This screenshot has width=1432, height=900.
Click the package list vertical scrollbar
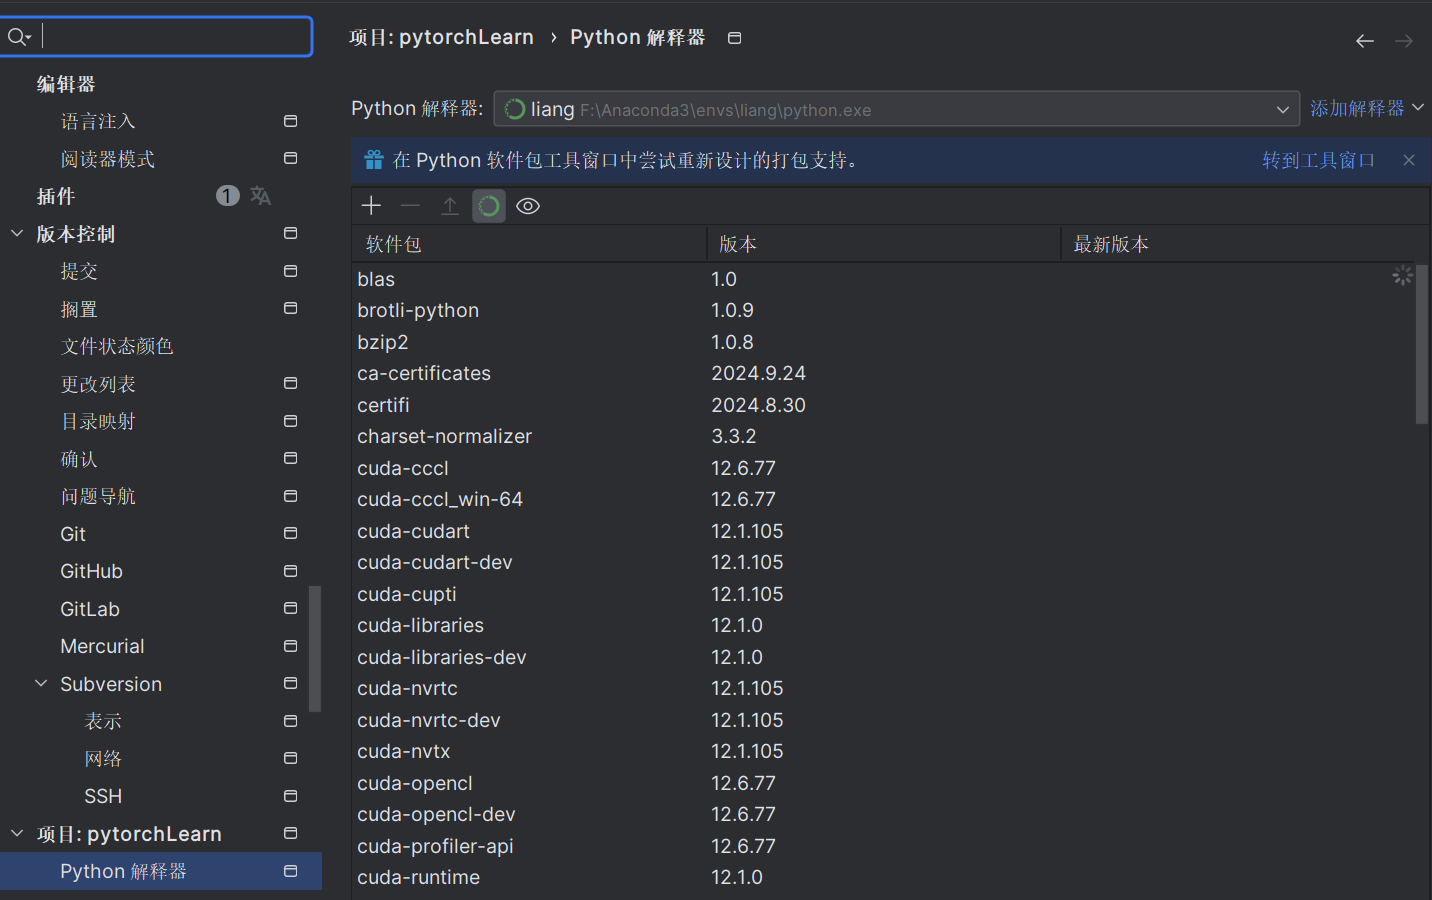(1422, 345)
